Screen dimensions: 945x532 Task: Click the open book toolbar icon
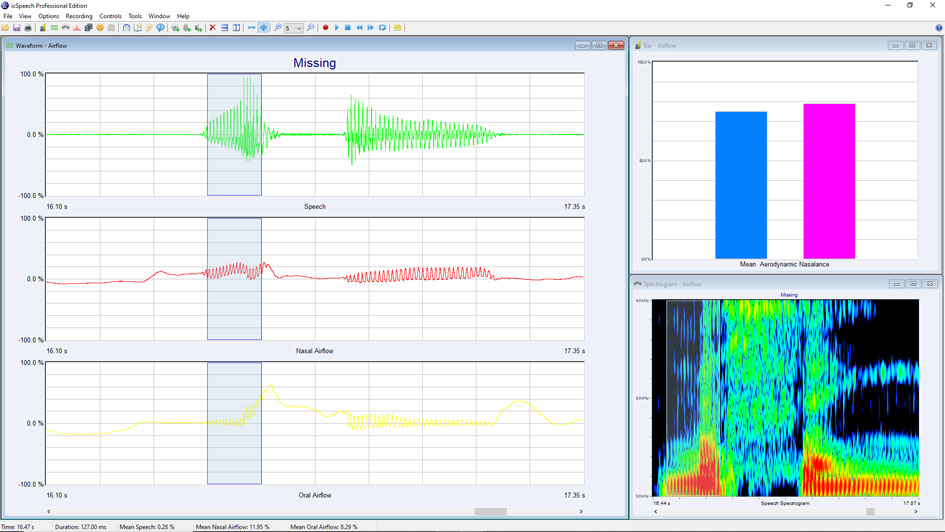pos(137,28)
